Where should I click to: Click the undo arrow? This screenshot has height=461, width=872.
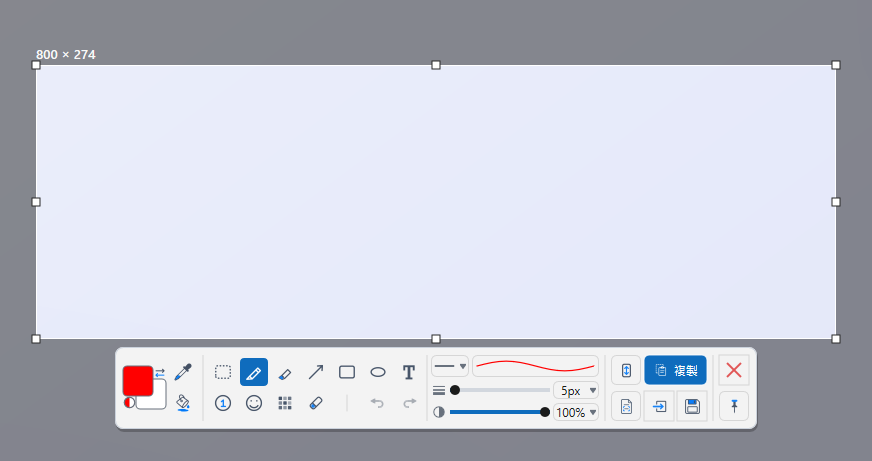pyautogui.click(x=378, y=403)
